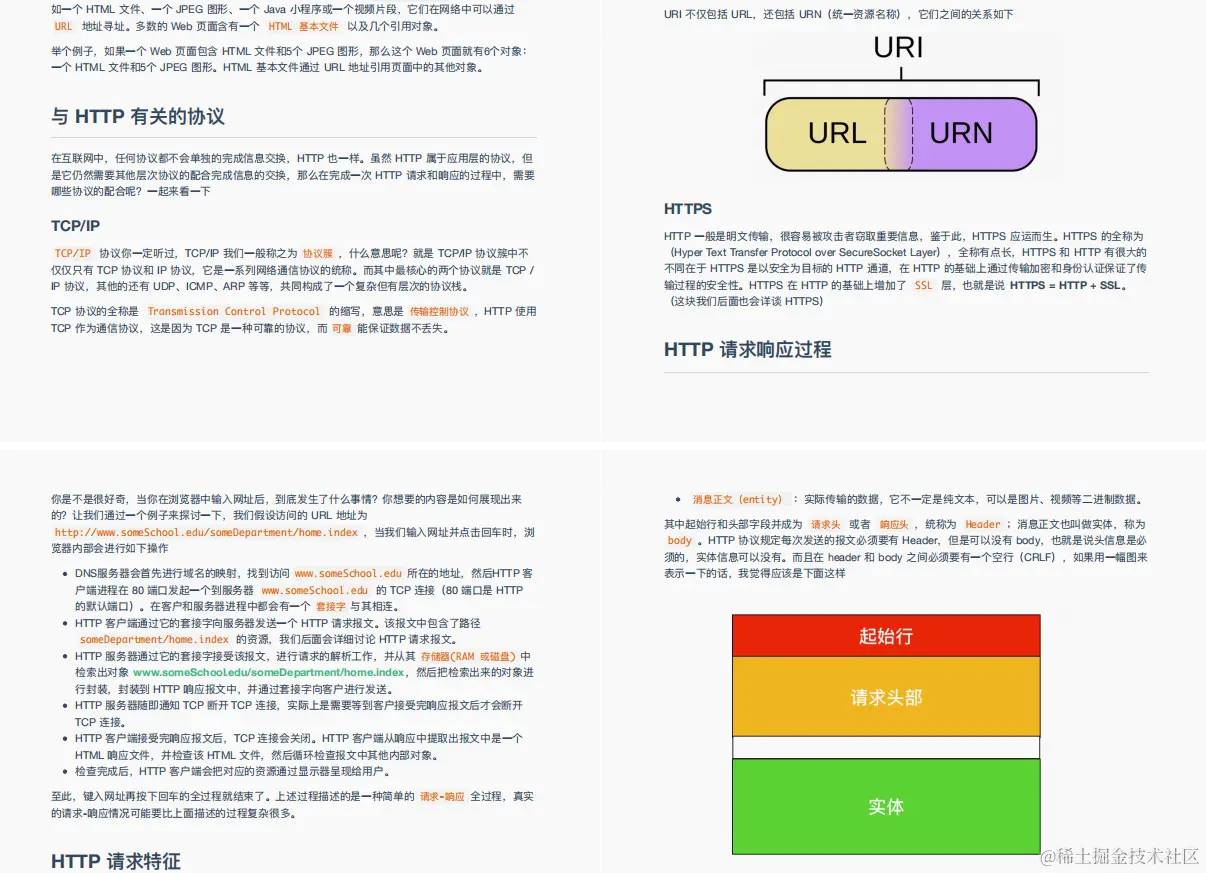
Task: Click the 传输控制协议 highlighted term
Action: pyautogui.click(x=441, y=311)
